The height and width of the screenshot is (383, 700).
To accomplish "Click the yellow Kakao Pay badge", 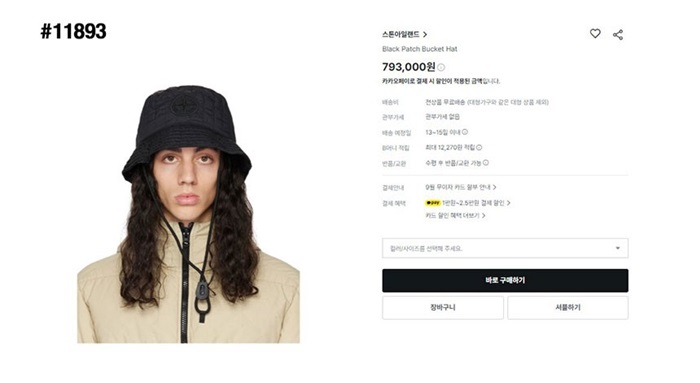I will click(x=433, y=203).
